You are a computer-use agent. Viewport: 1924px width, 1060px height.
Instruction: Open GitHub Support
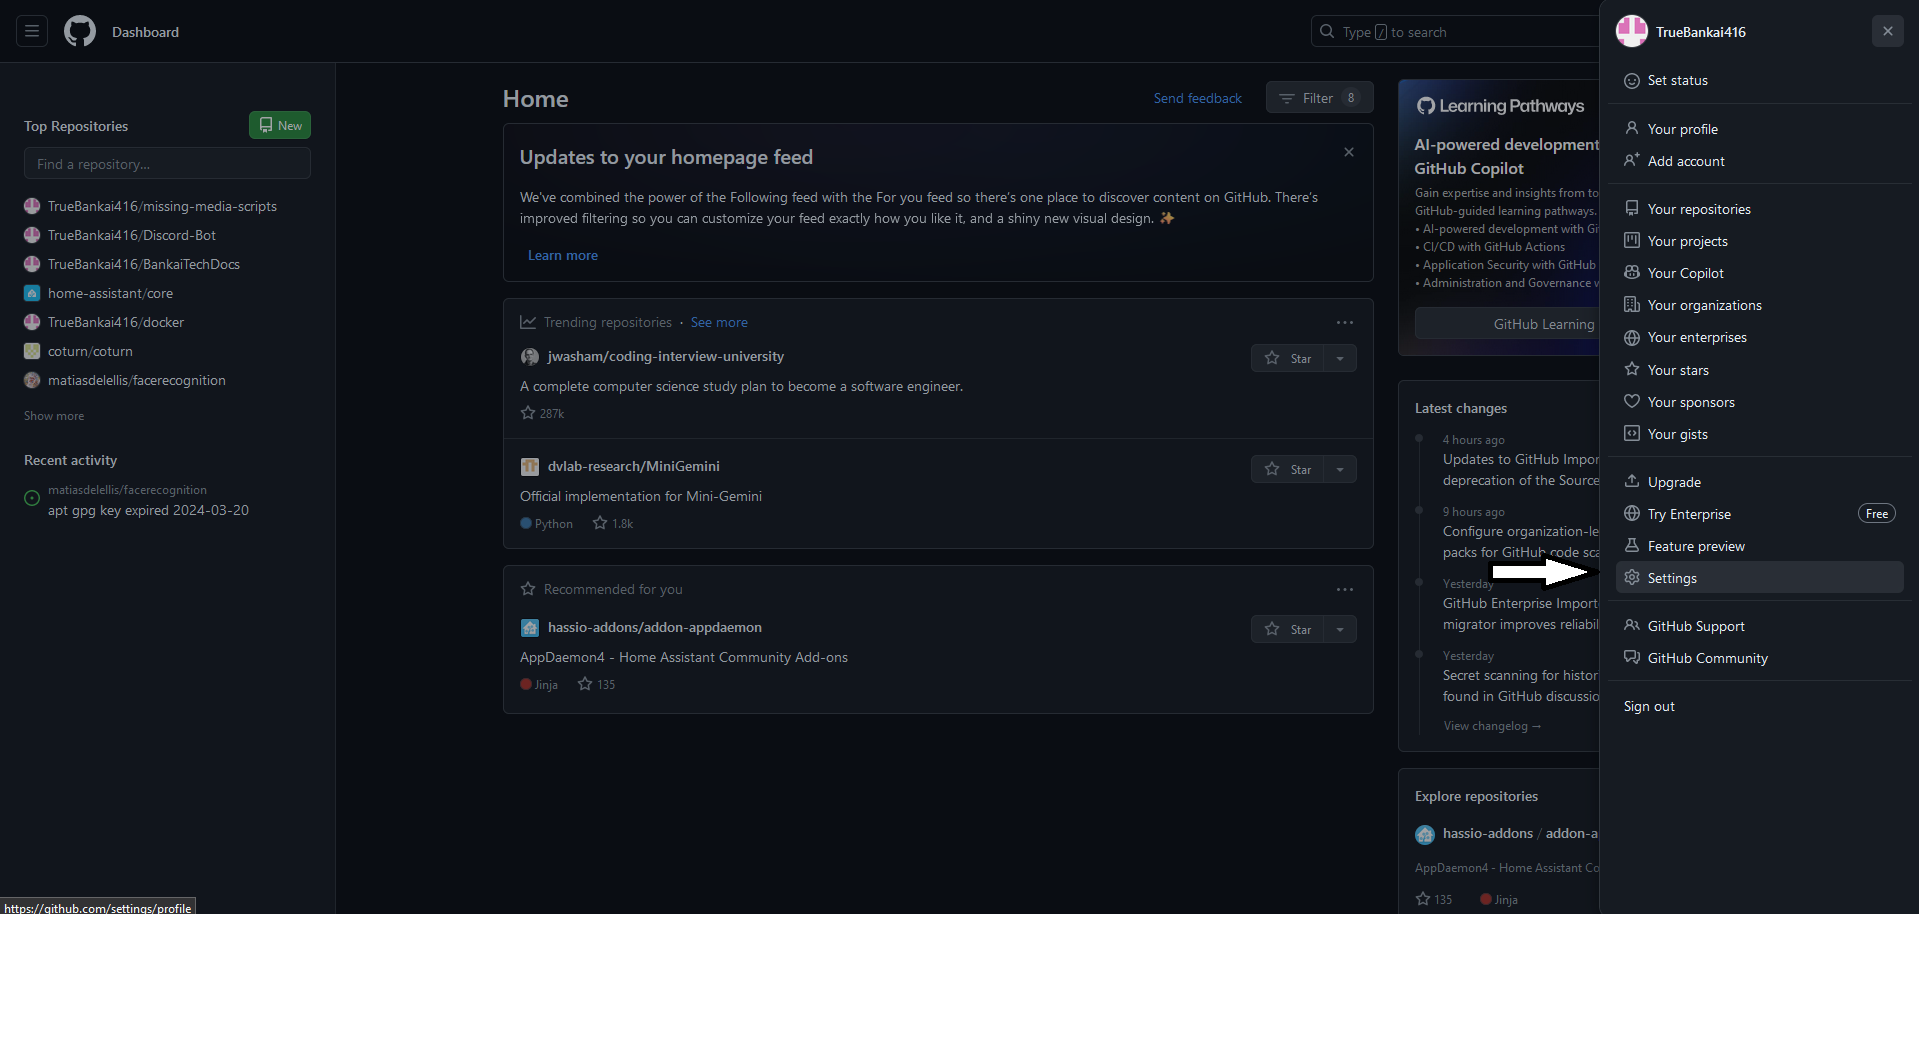(x=1759, y=626)
